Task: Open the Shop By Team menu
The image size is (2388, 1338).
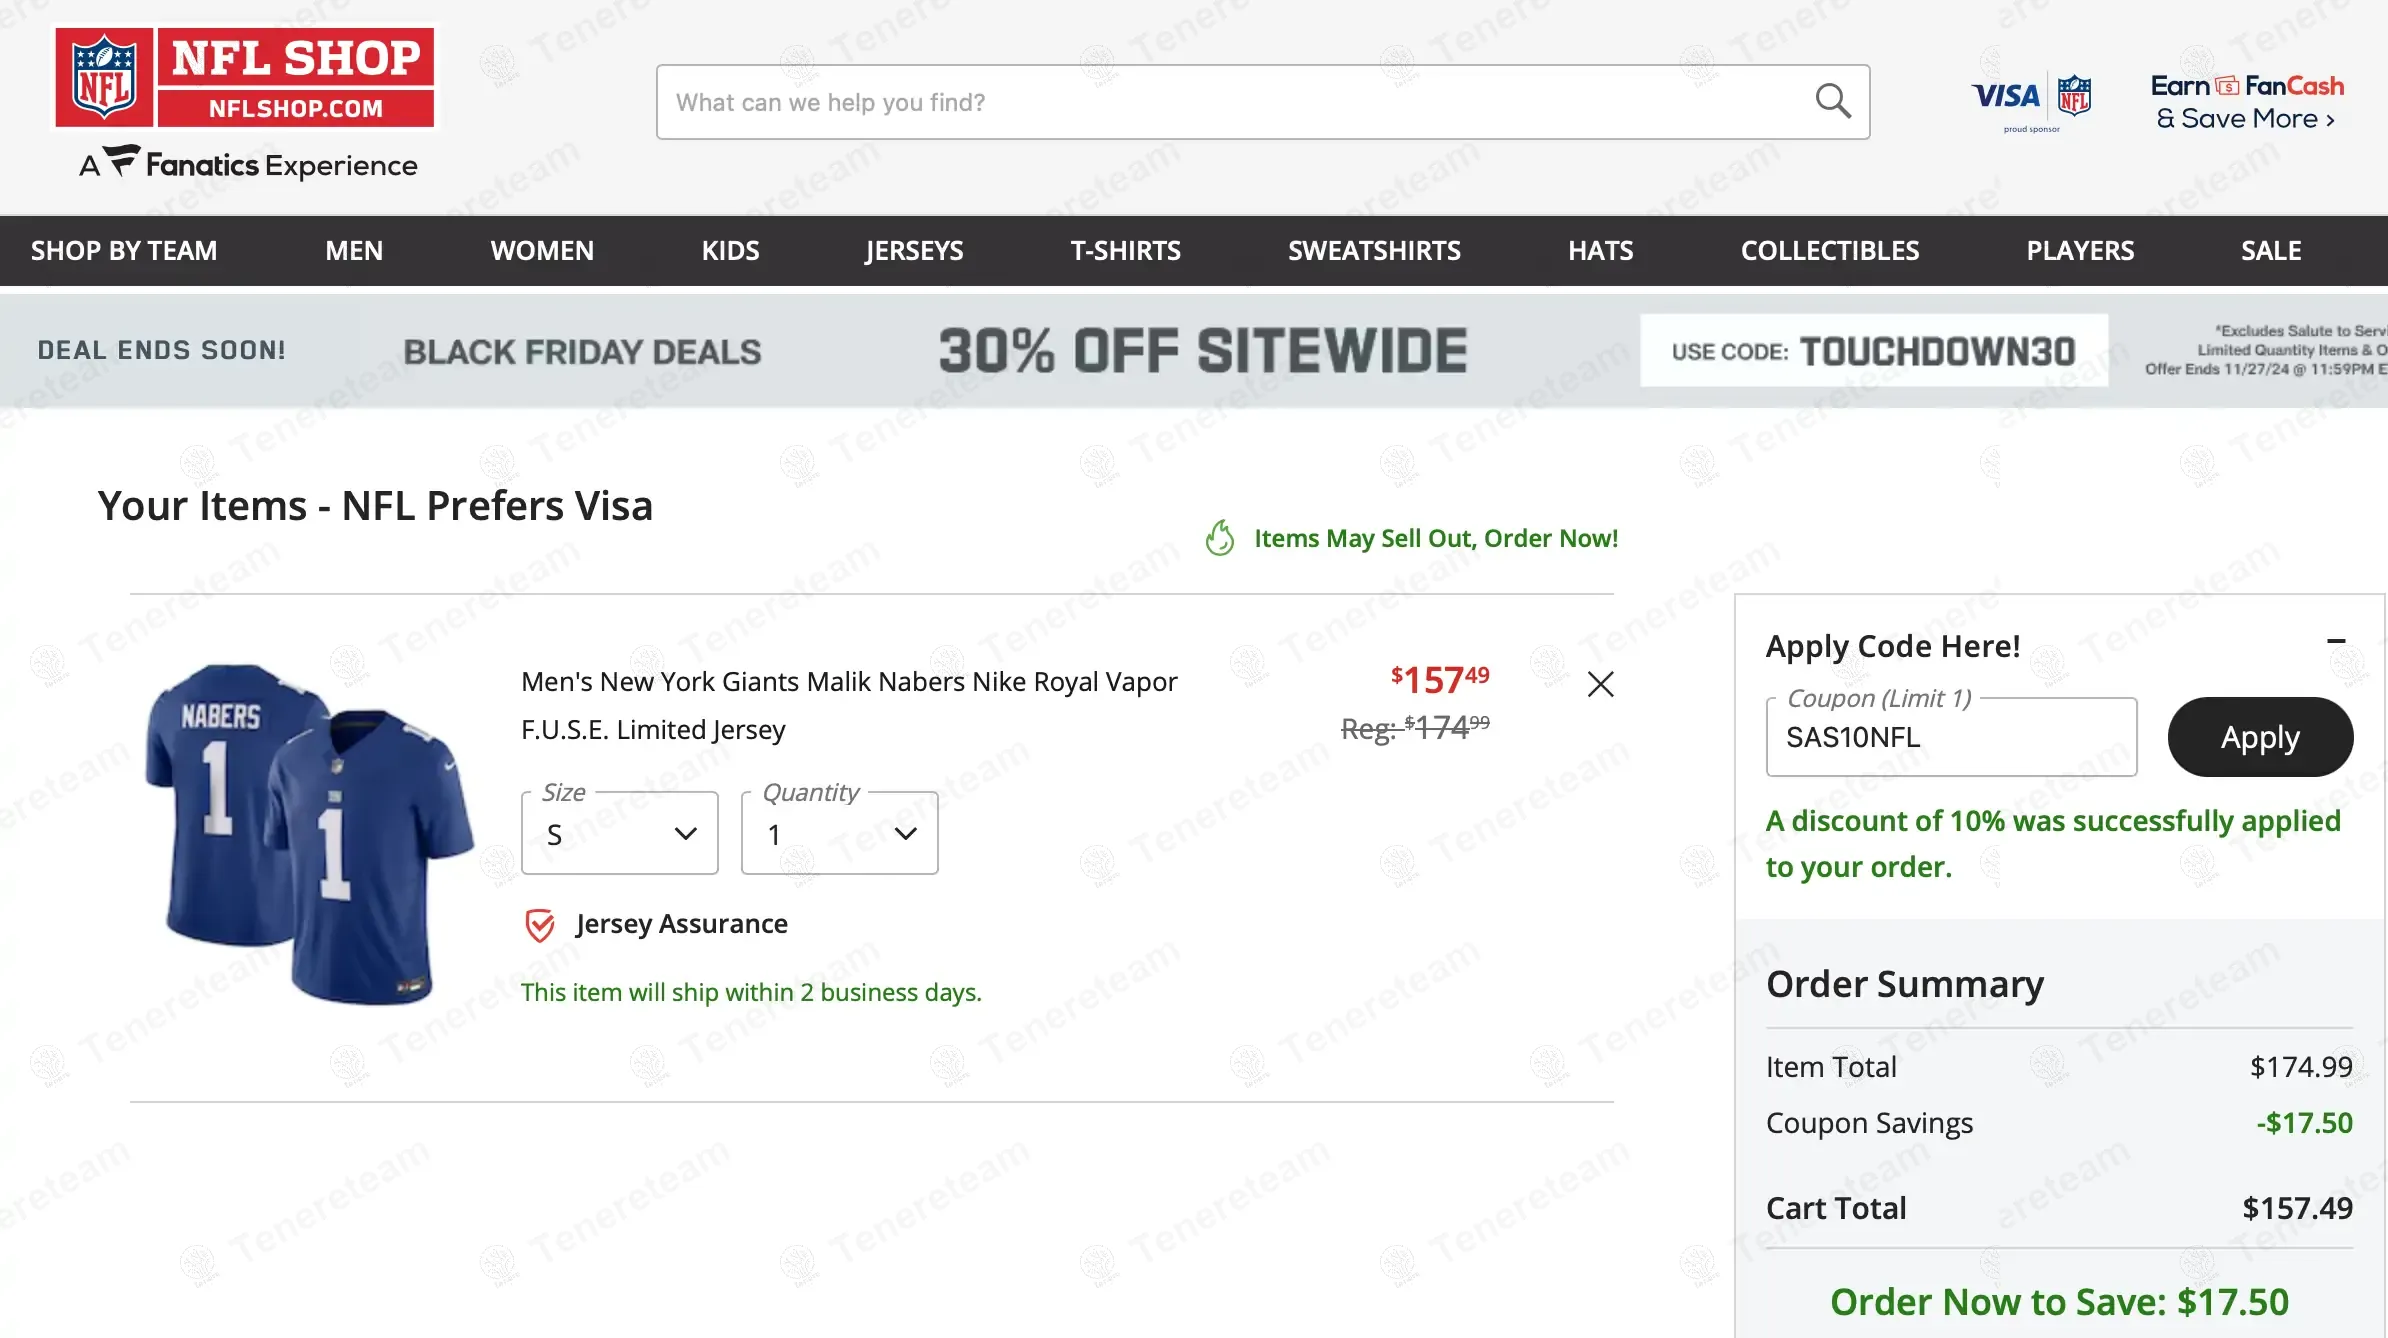Action: tap(124, 251)
